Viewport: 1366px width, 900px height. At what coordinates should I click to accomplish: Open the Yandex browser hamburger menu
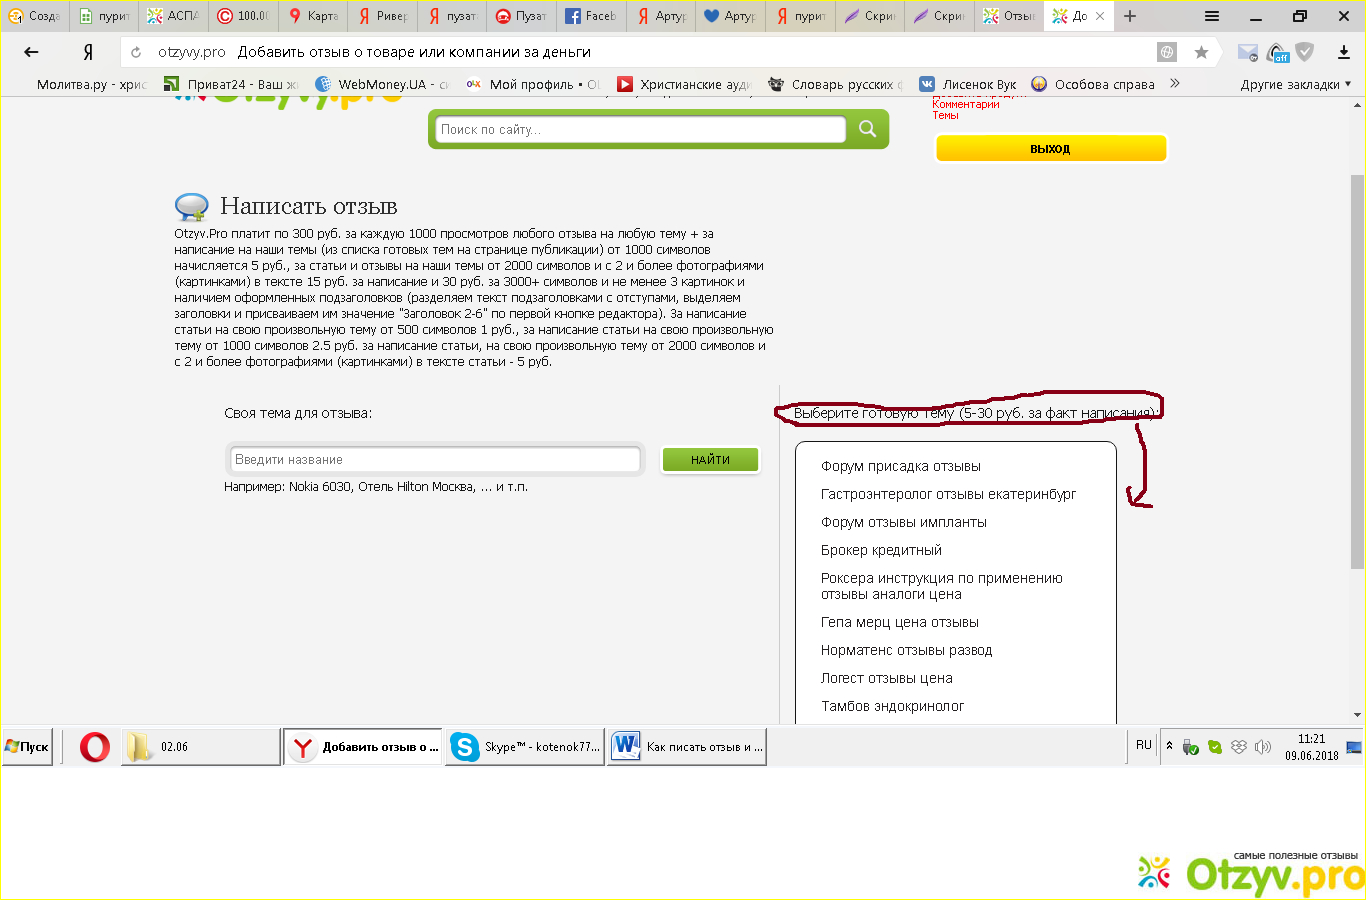click(x=1212, y=16)
